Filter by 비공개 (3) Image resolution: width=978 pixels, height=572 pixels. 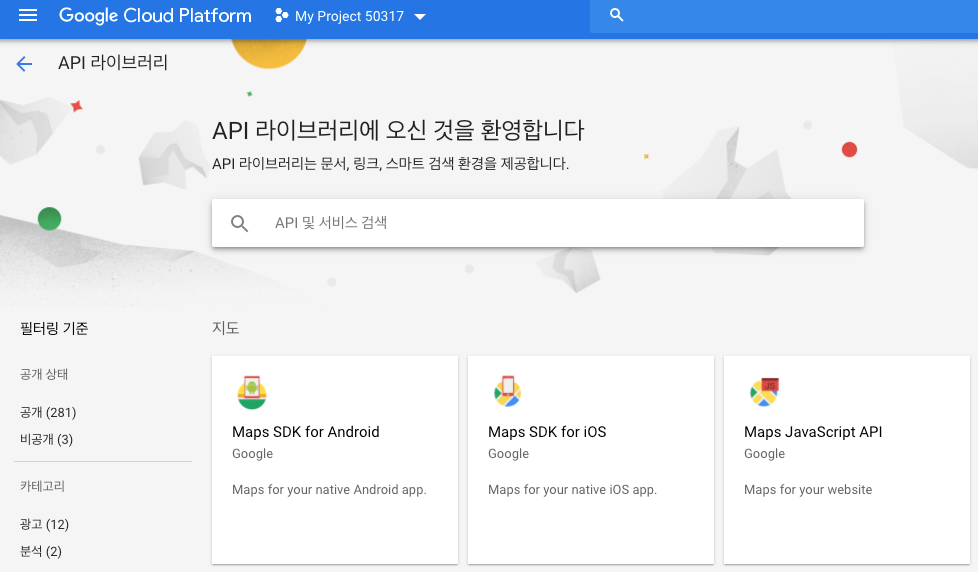[47, 440]
